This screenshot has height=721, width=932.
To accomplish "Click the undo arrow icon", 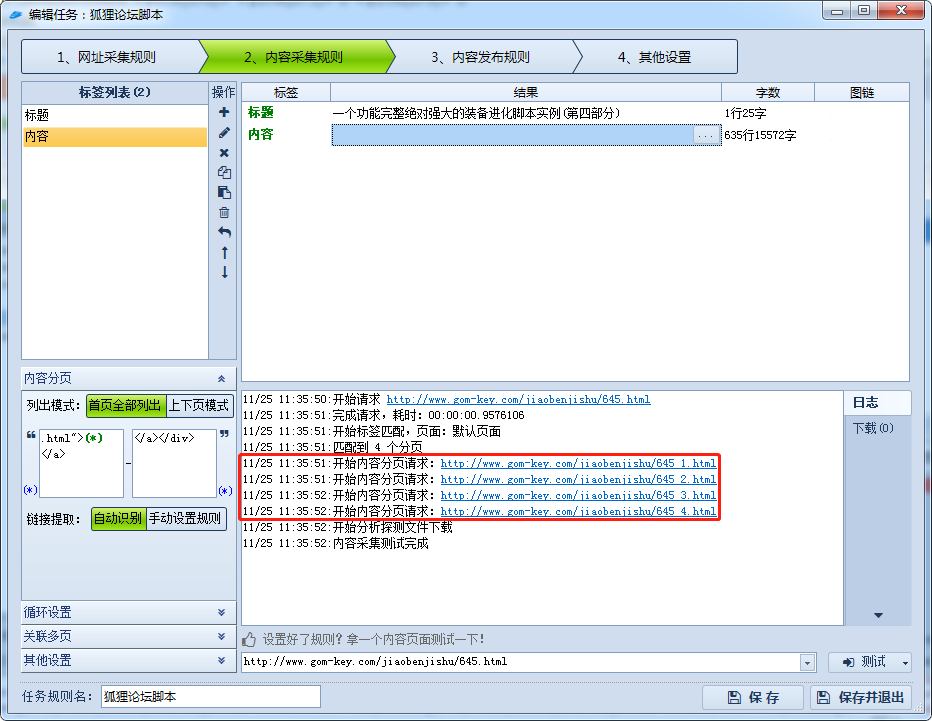I will pos(224,232).
